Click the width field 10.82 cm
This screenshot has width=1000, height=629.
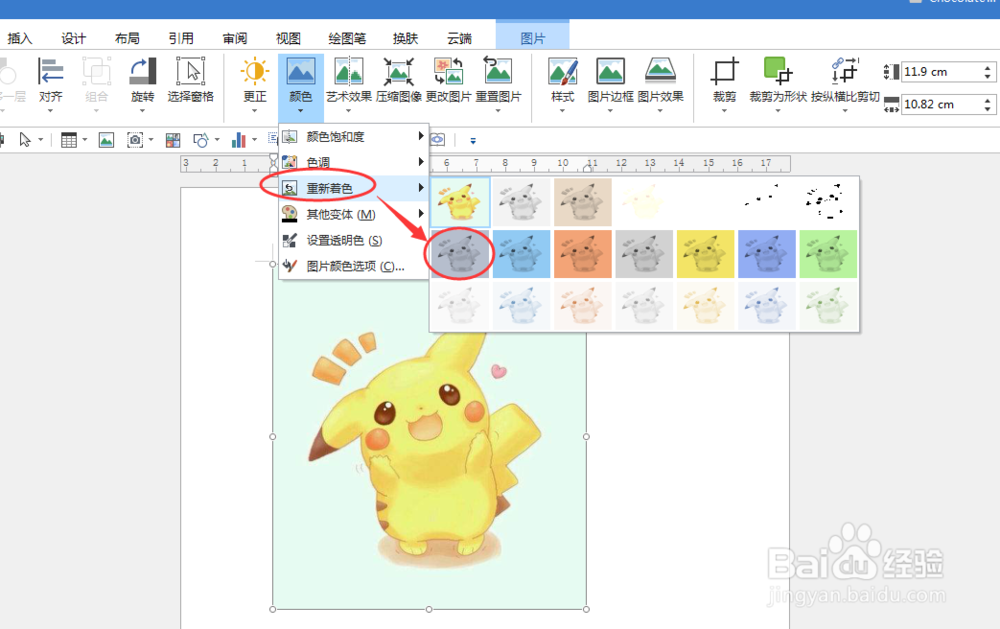(941, 104)
